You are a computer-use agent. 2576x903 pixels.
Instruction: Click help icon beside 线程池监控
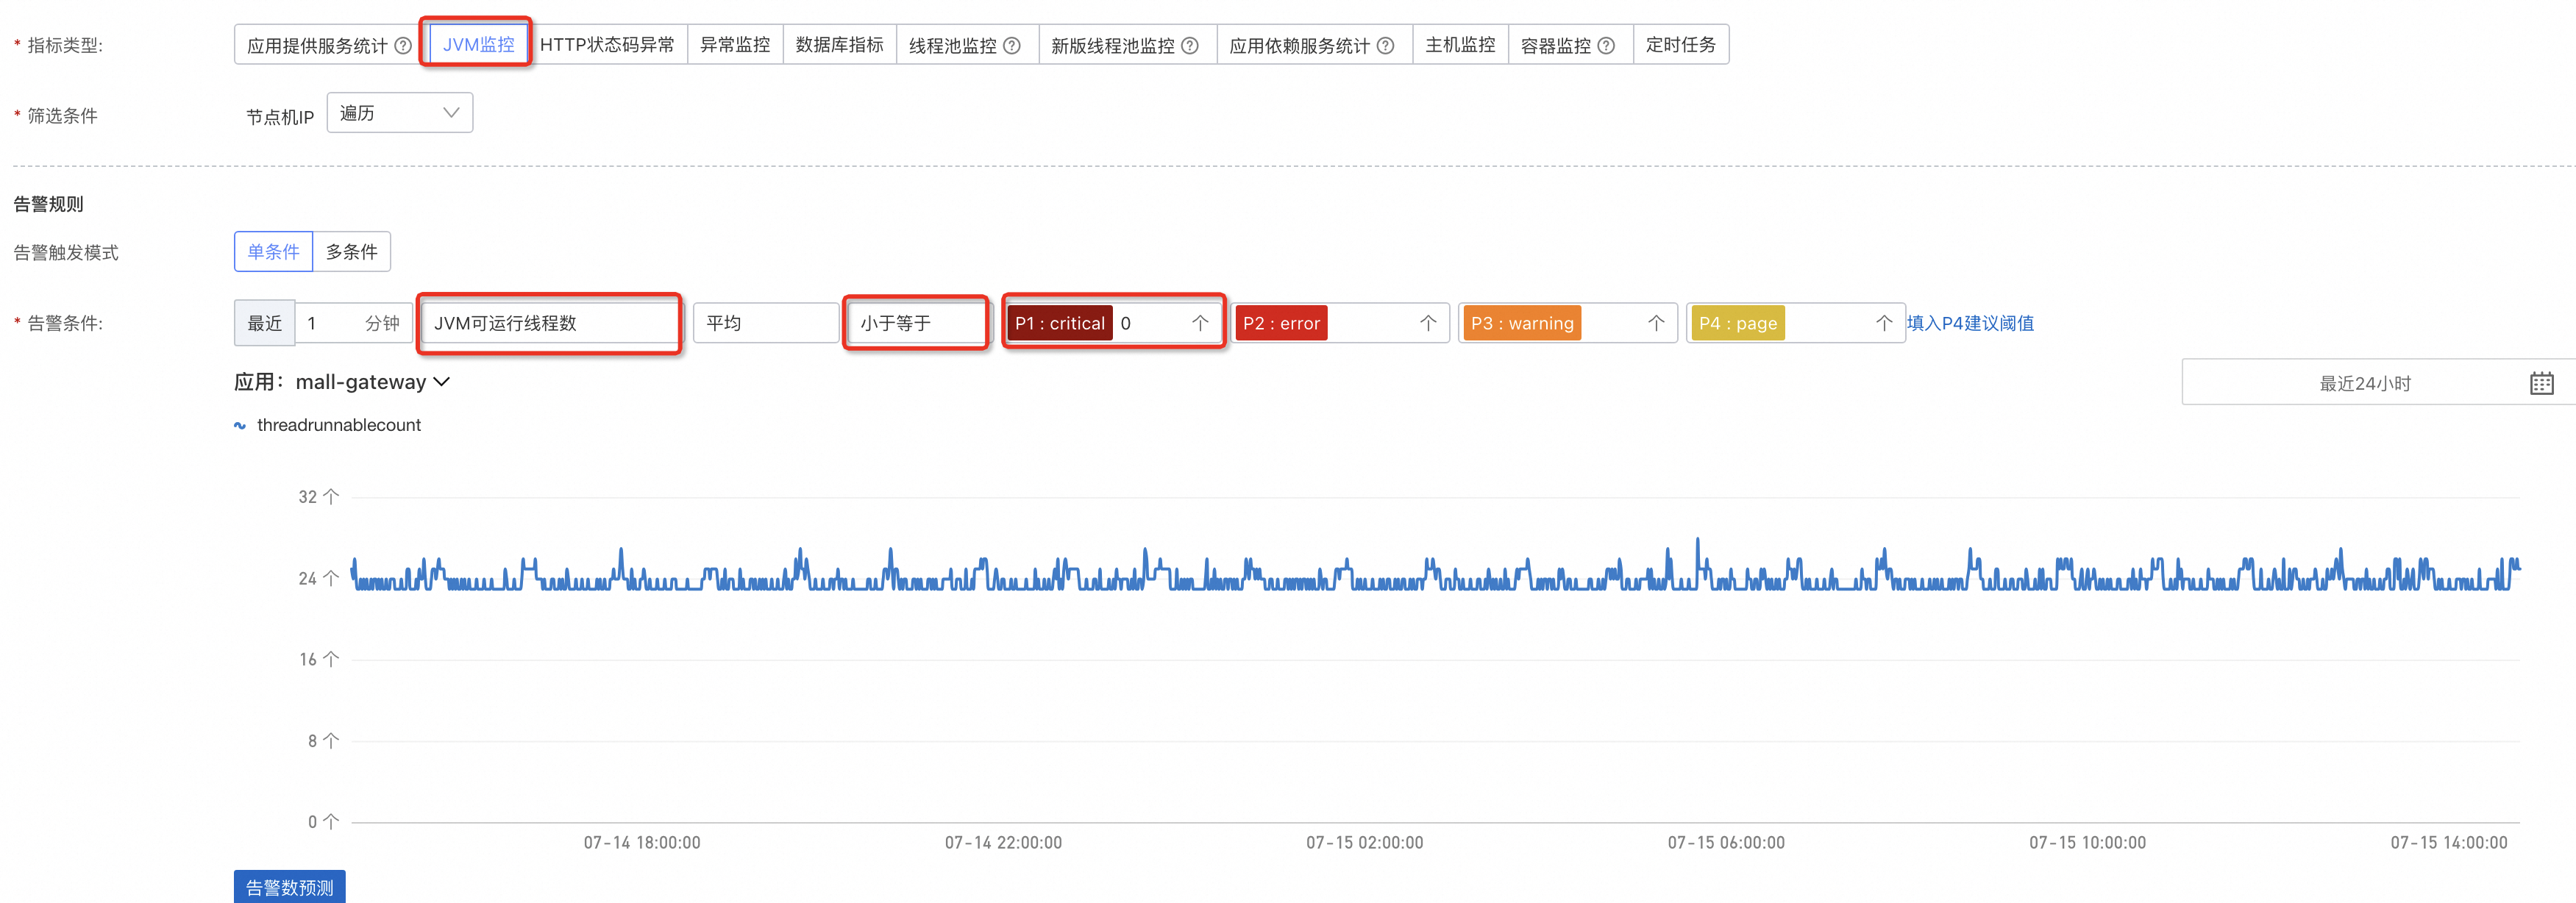click(x=1012, y=45)
